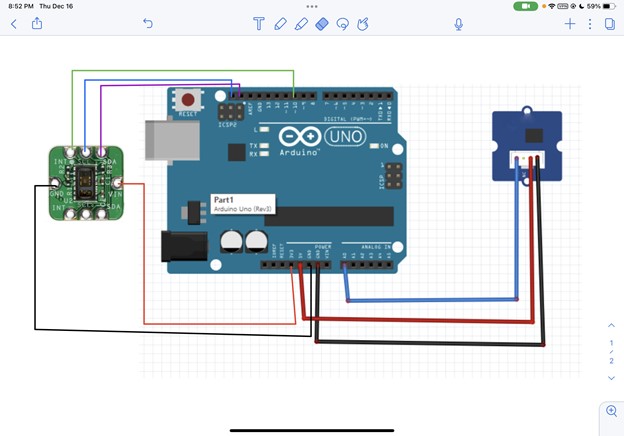Toggle the Eraser tool
624x436 pixels.
pos(321,23)
